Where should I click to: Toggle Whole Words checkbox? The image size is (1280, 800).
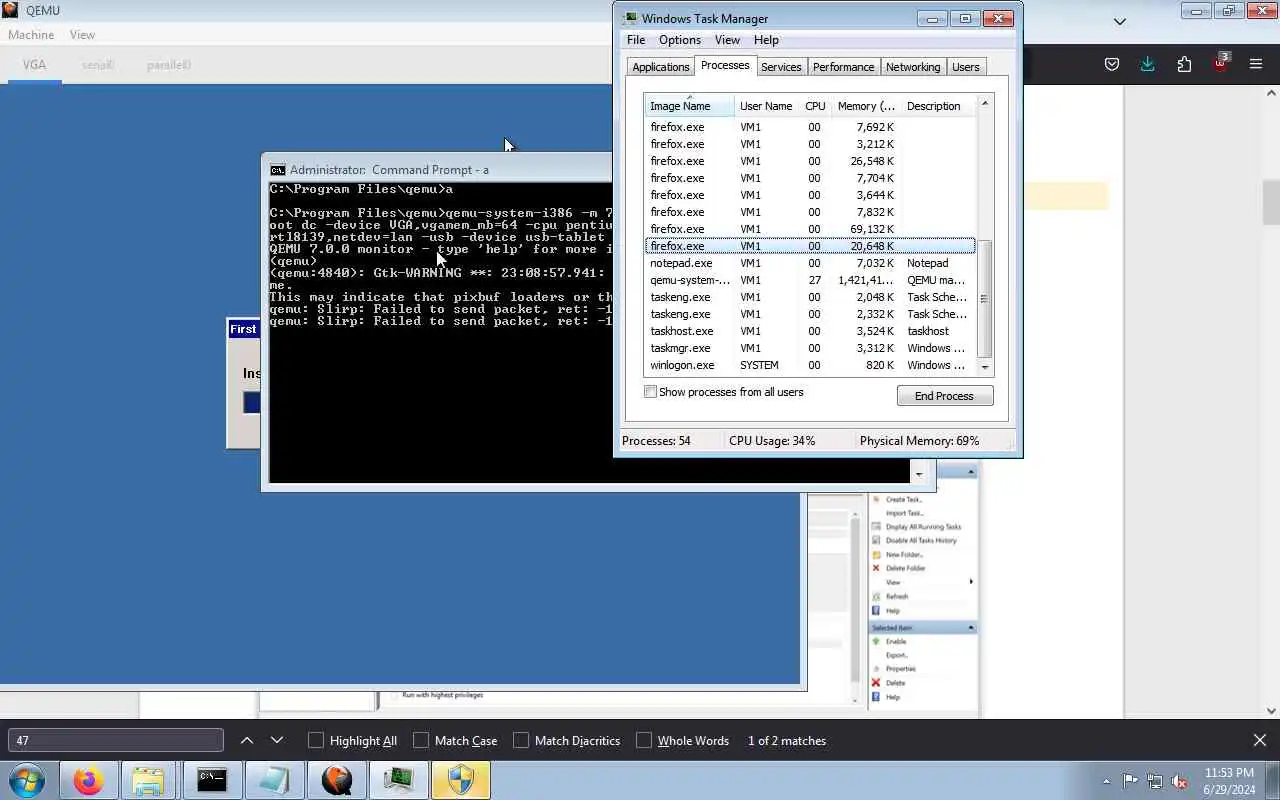(644, 741)
